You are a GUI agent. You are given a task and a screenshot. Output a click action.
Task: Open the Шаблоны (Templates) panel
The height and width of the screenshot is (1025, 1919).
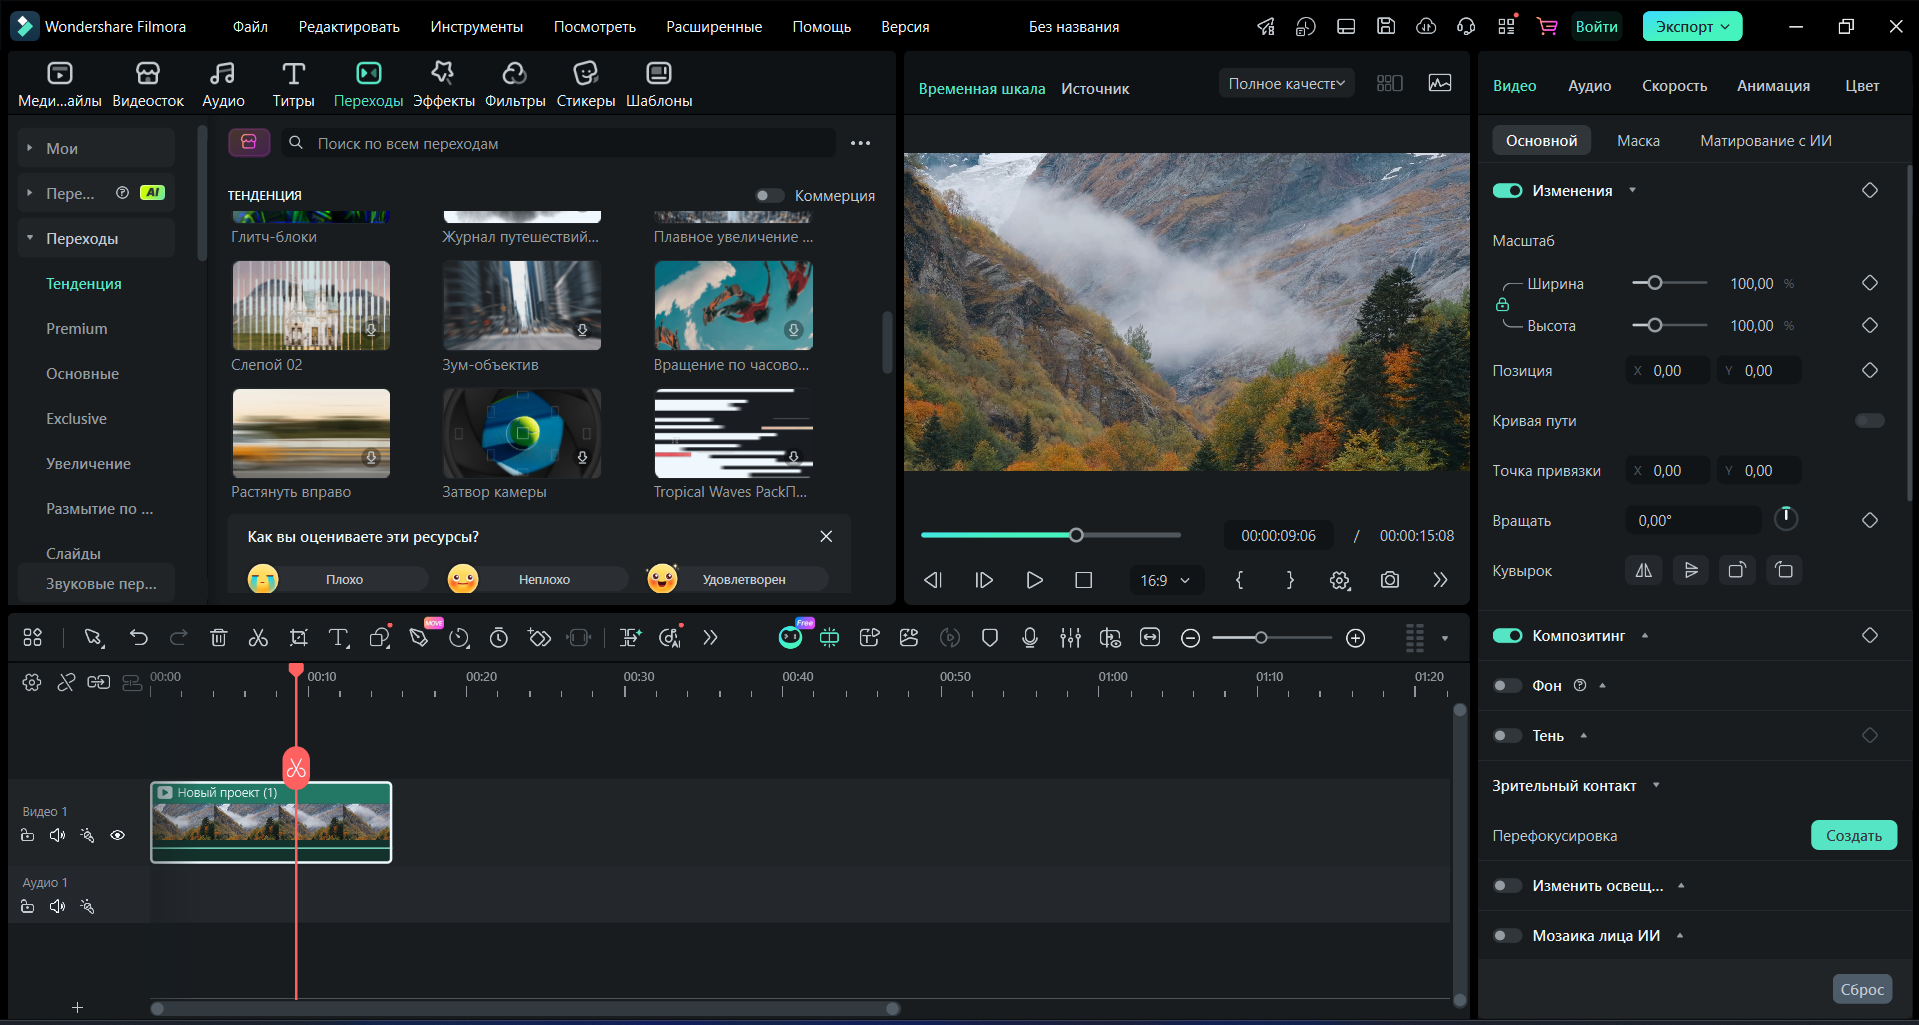point(659,84)
